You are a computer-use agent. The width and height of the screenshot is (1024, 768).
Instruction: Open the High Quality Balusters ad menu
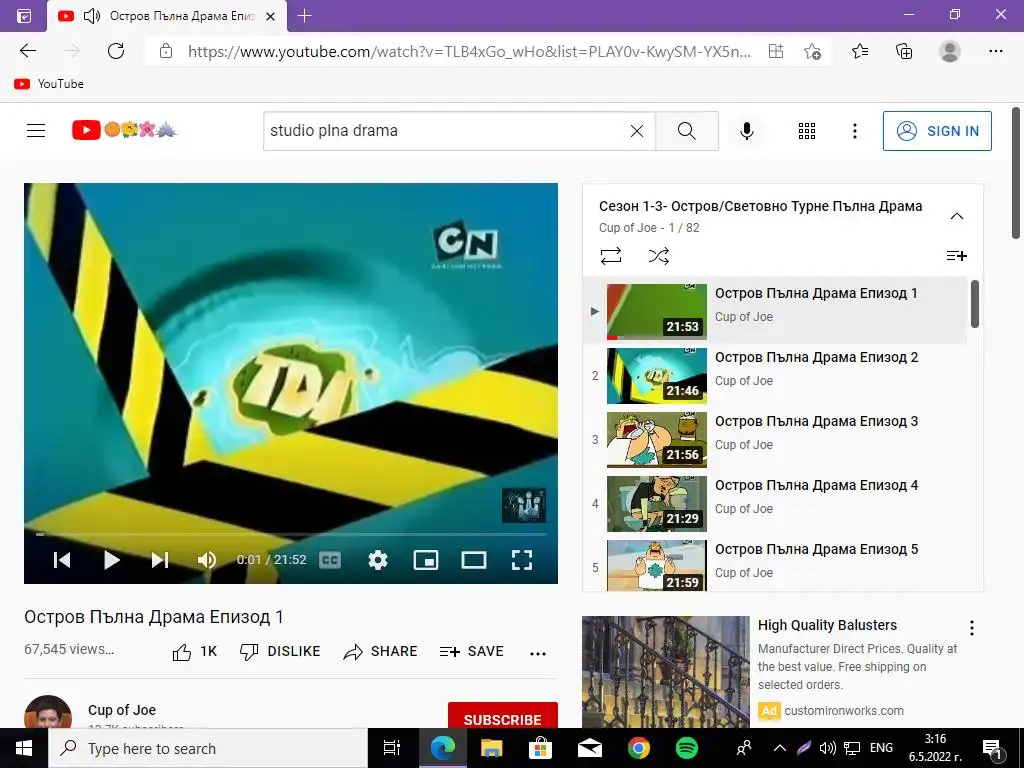tap(972, 628)
